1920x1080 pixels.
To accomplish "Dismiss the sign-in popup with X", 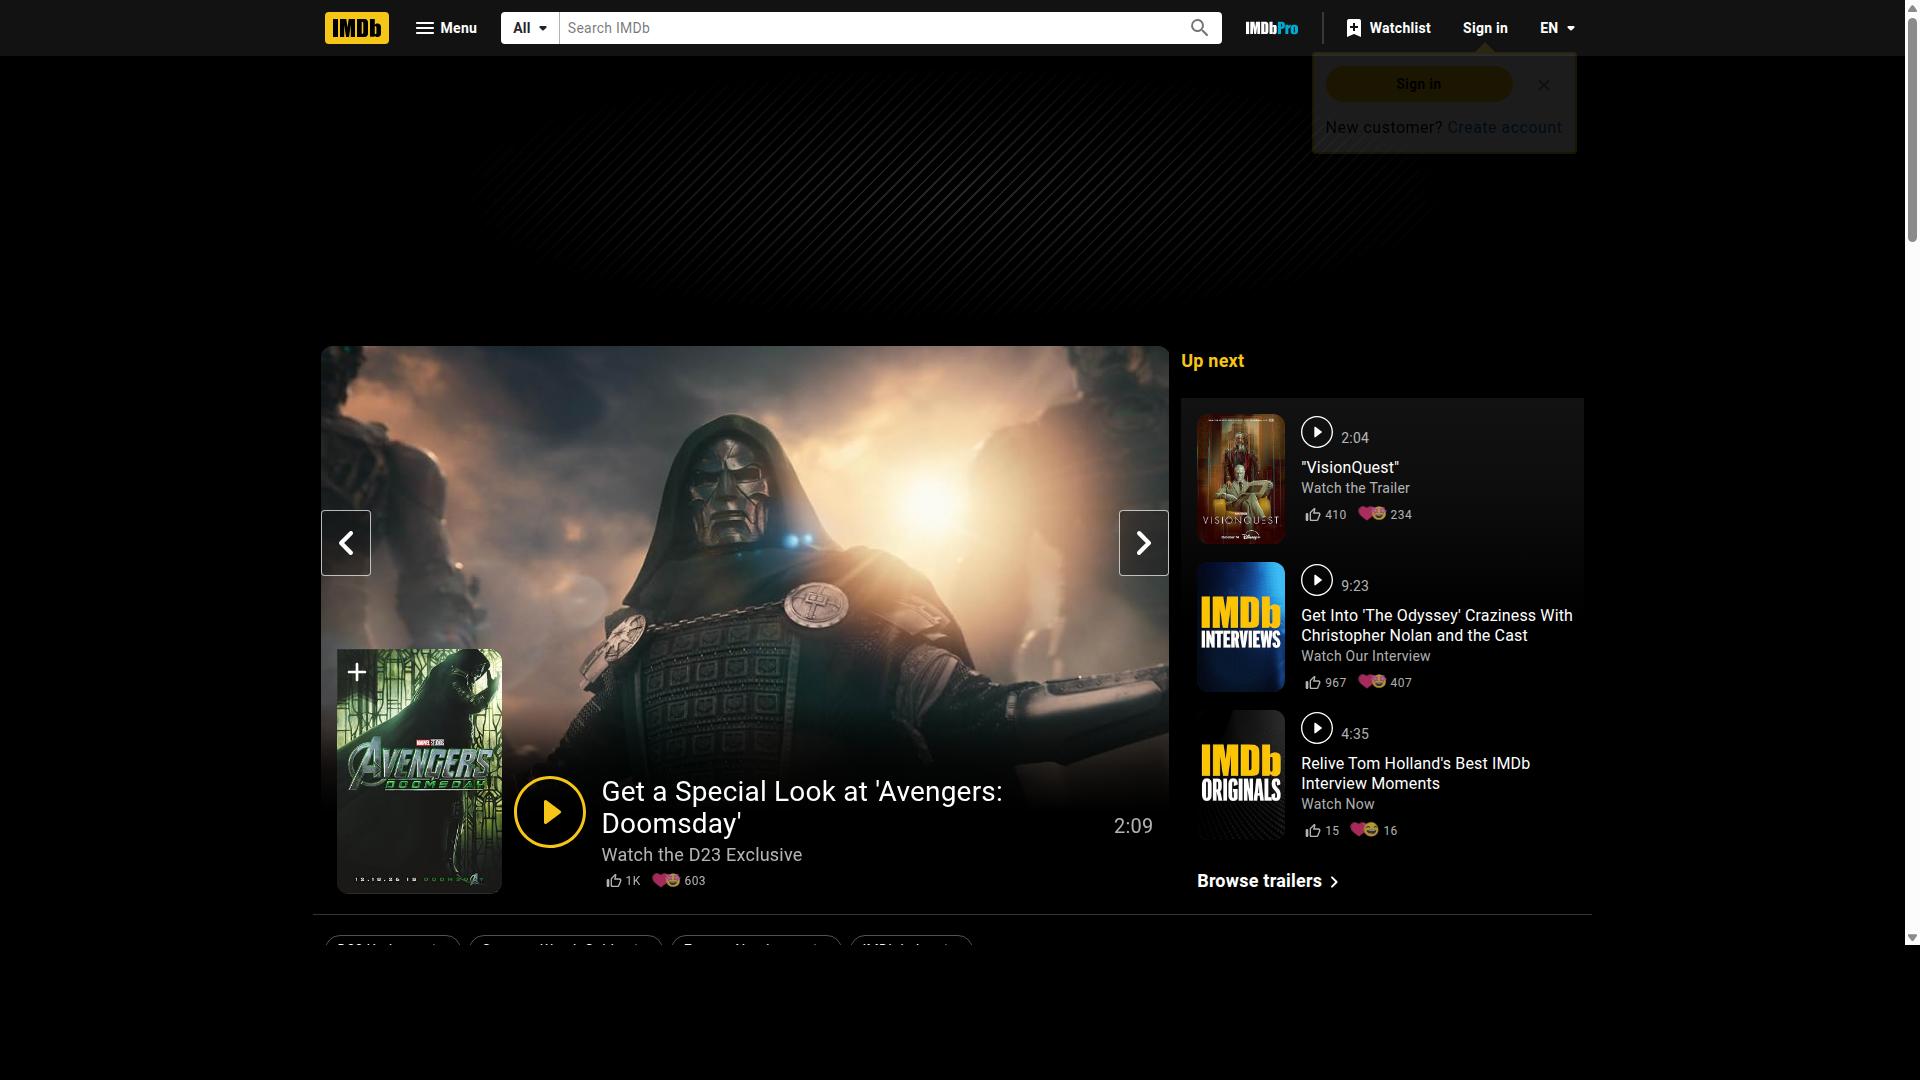I will click(1544, 85).
